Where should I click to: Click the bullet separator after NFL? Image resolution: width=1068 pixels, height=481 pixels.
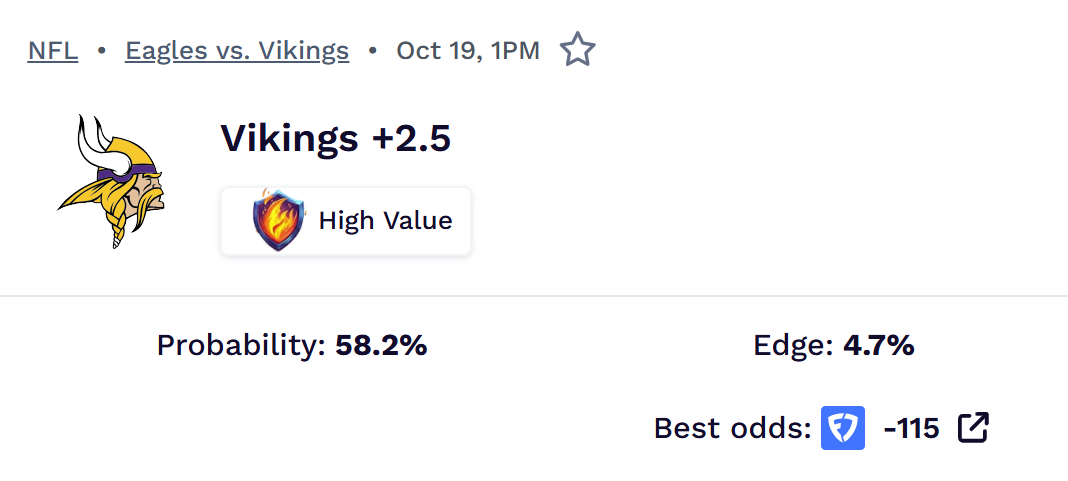[101, 50]
